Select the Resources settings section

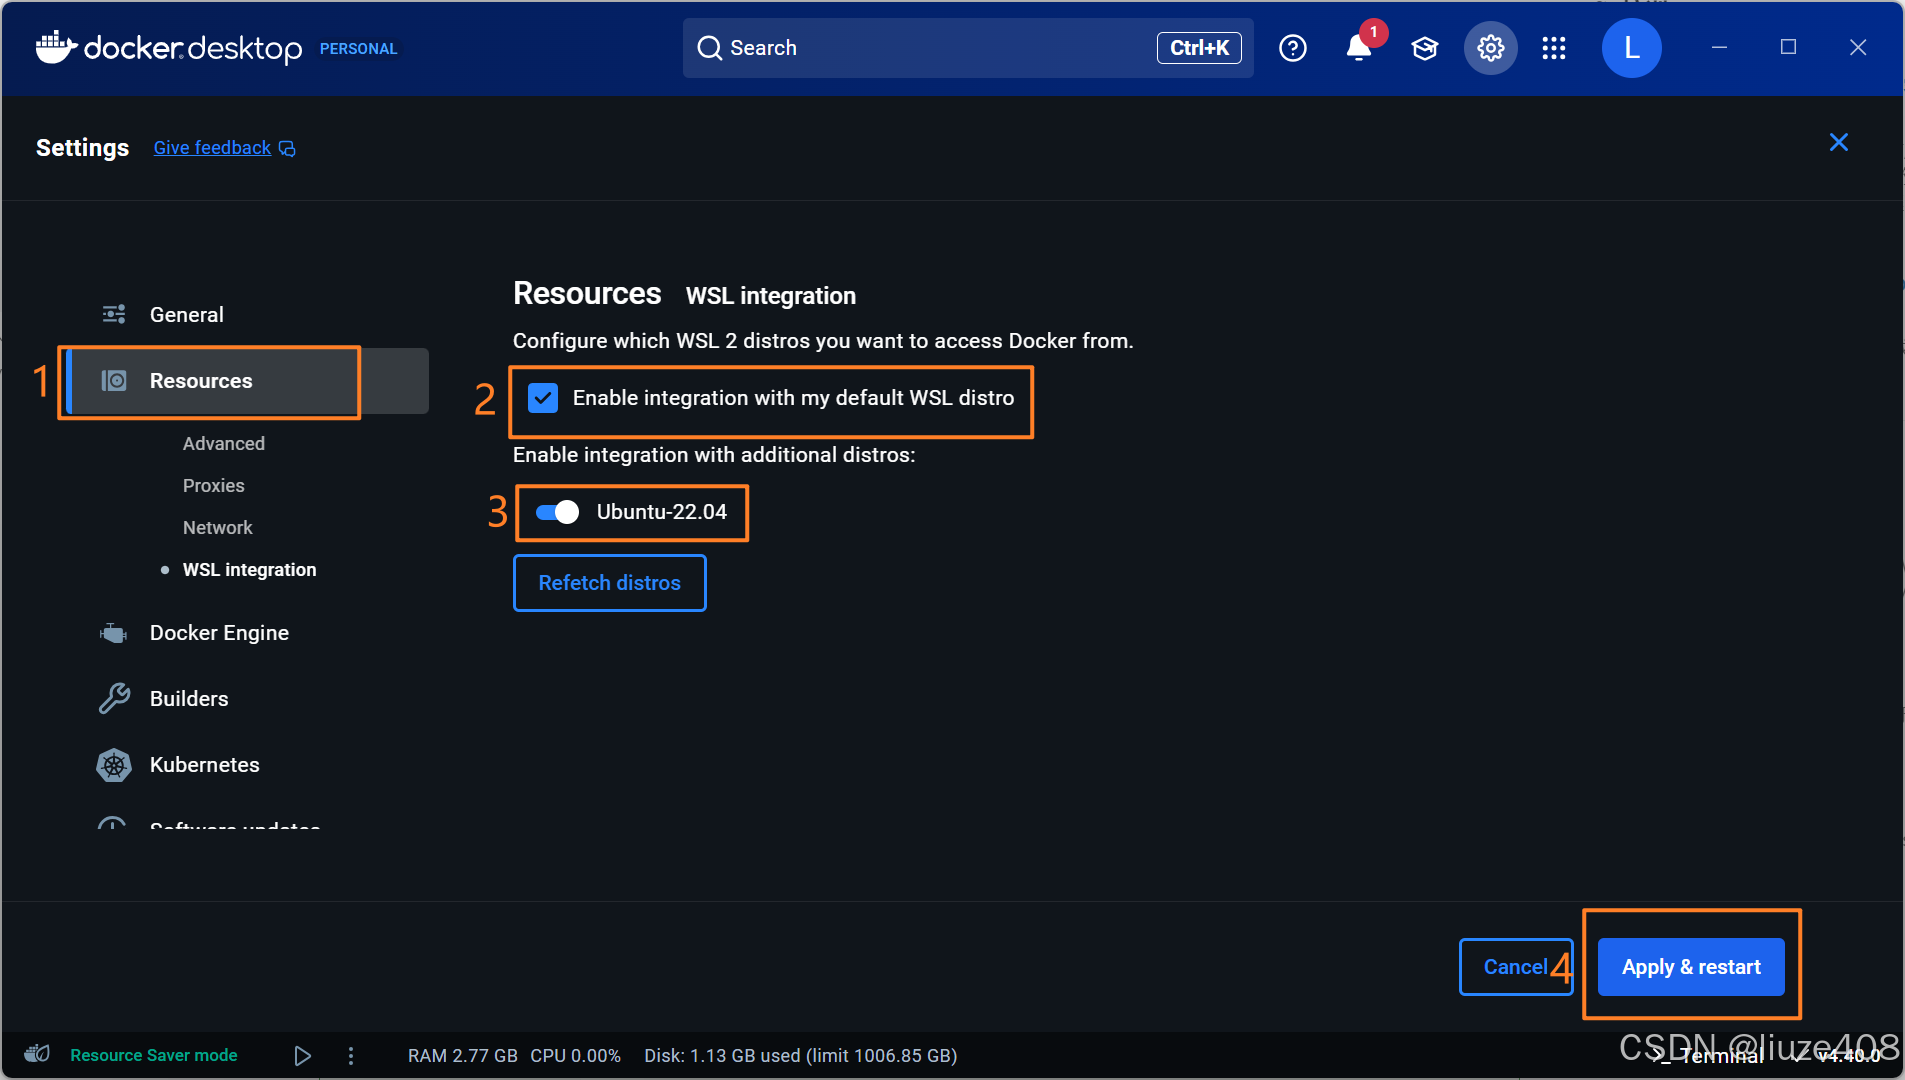[x=247, y=381]
